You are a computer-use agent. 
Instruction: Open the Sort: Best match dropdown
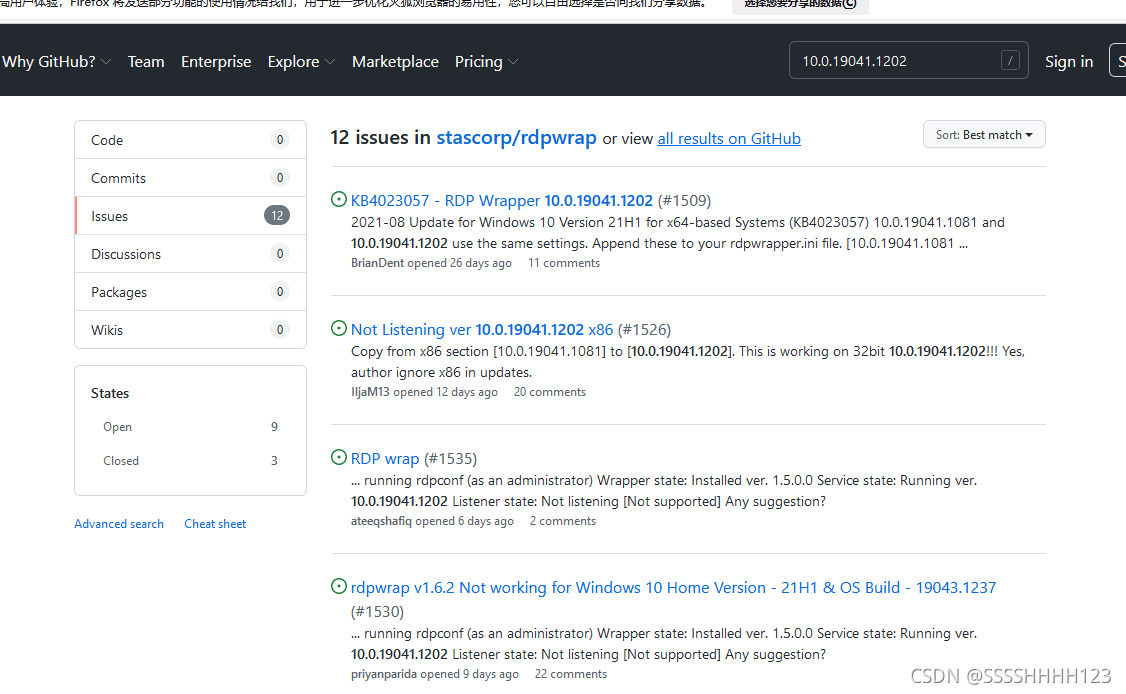[984, 134]
